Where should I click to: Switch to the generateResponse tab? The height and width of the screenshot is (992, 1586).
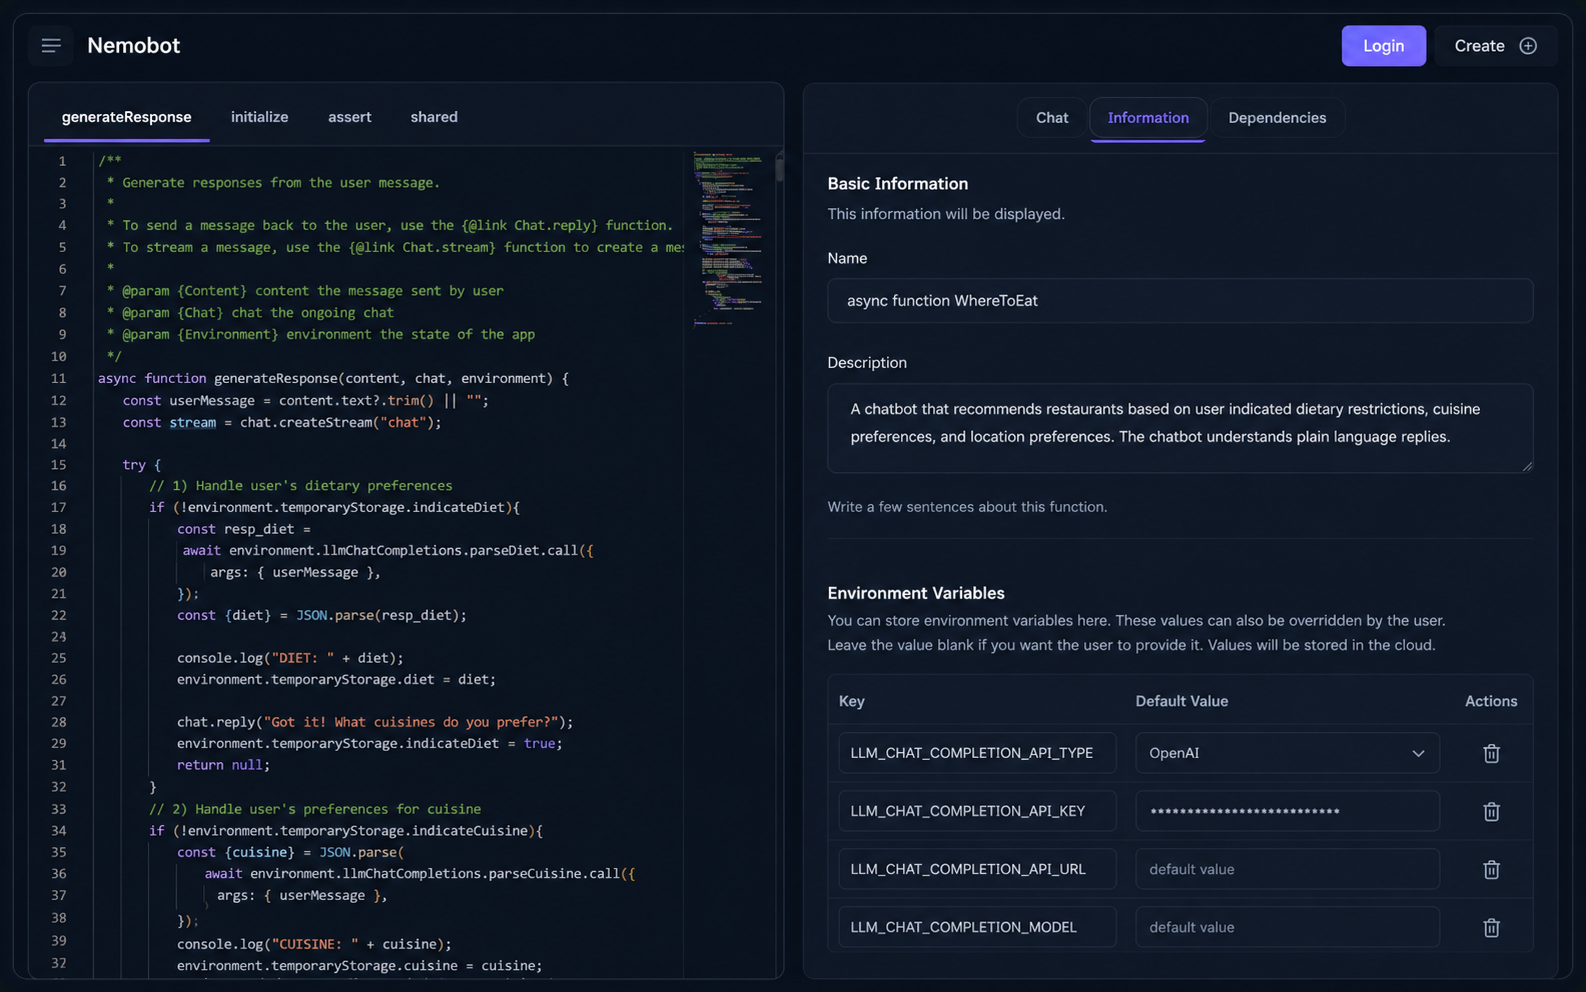tap(126, 117)
